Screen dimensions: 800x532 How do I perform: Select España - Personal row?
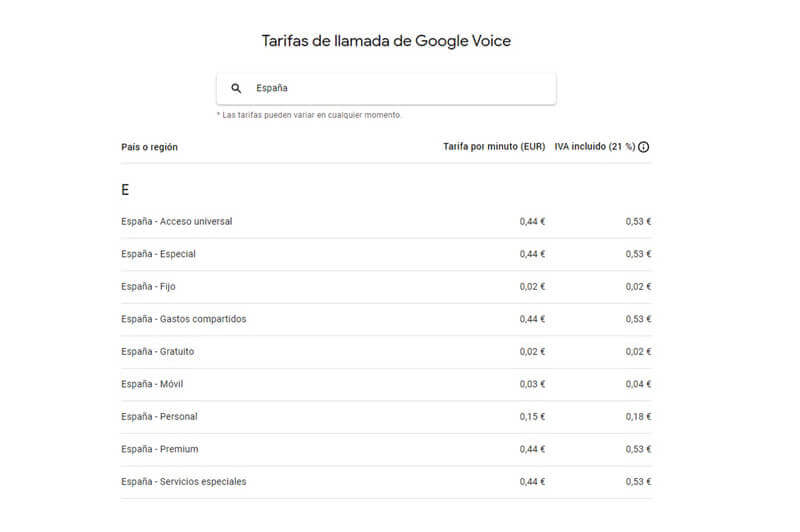point(386,417)
